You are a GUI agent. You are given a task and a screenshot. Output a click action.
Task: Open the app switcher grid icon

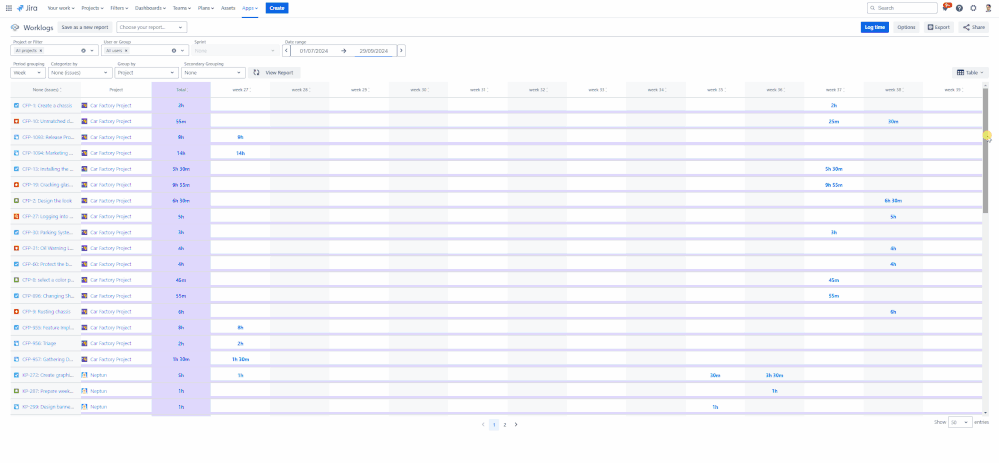tap(9, 8)
